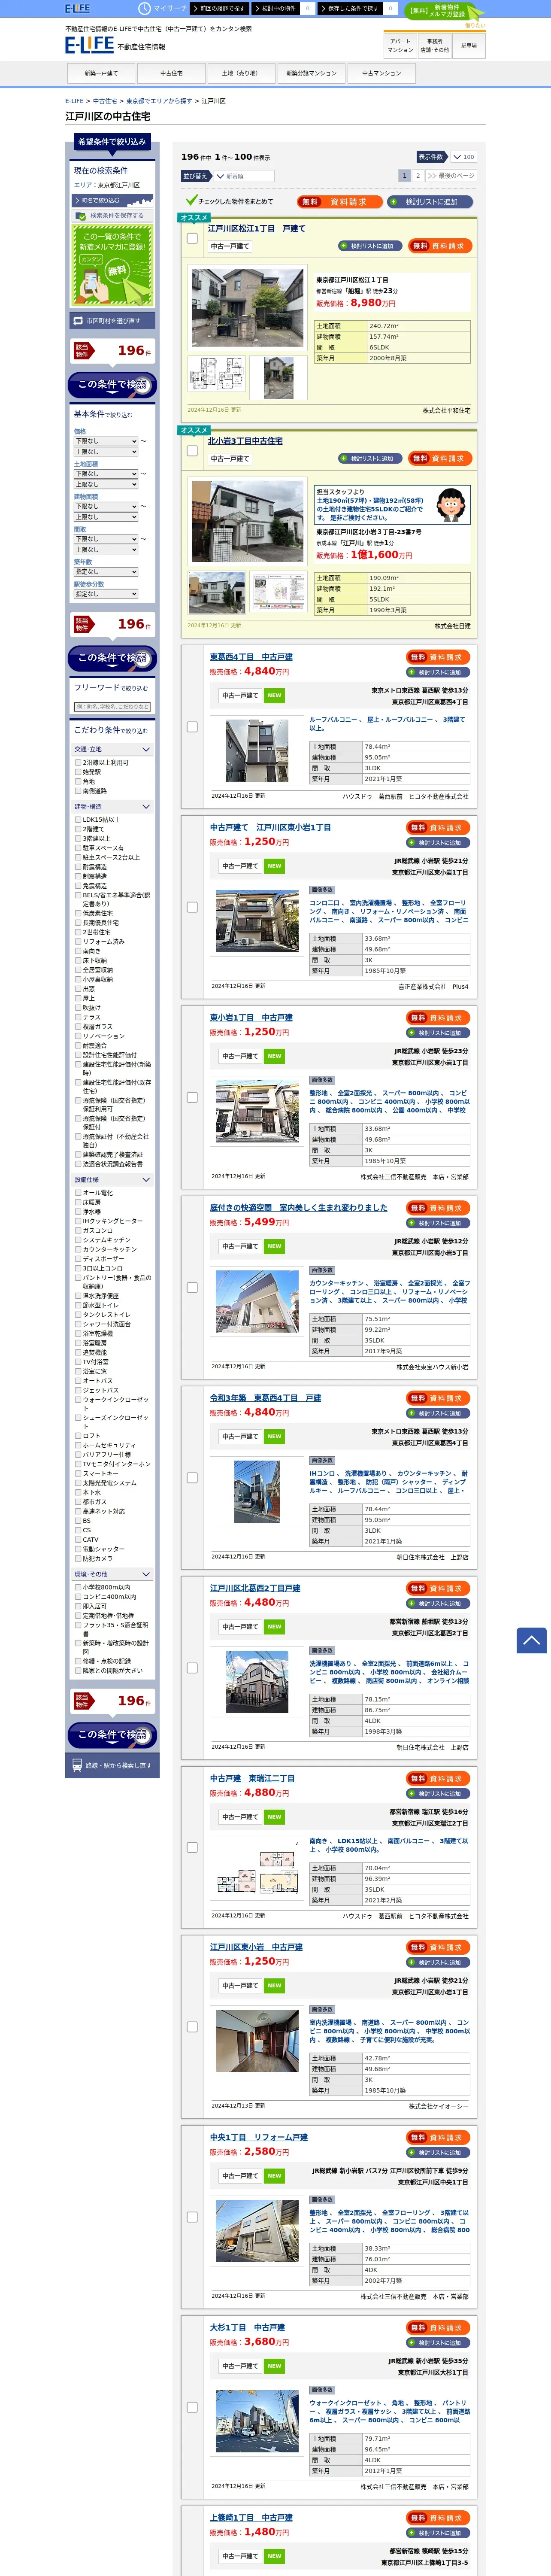Open the 価格 下限なし dropdown
The height and width of the screenshot is (2576, 551).
point(106,441)
